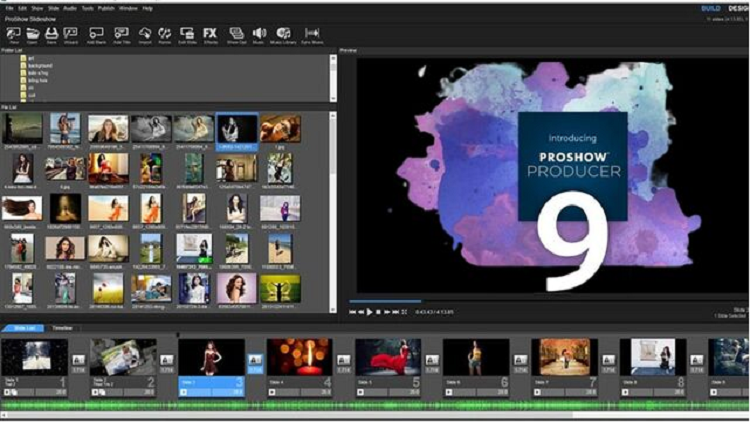Open the Audio menu
Viewport: 750px width, 423px height.
70,9
